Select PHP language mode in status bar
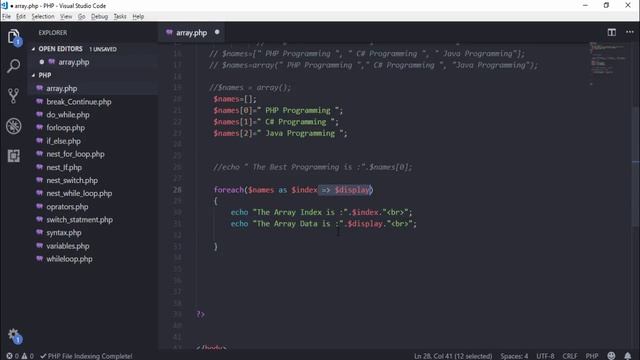This screenshot has width=640, height=360. (x=592, y=356)
